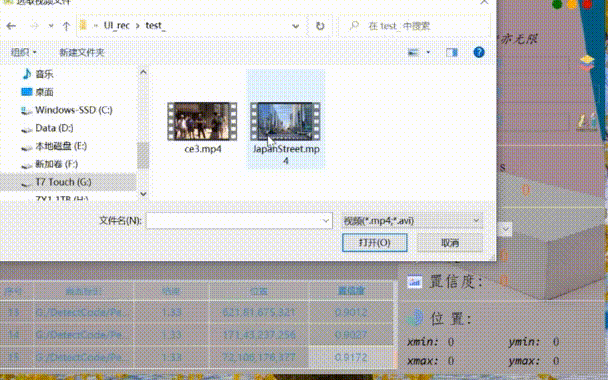Expand the address path history dropdown
The image size is (608, 380).
point(295,26)
